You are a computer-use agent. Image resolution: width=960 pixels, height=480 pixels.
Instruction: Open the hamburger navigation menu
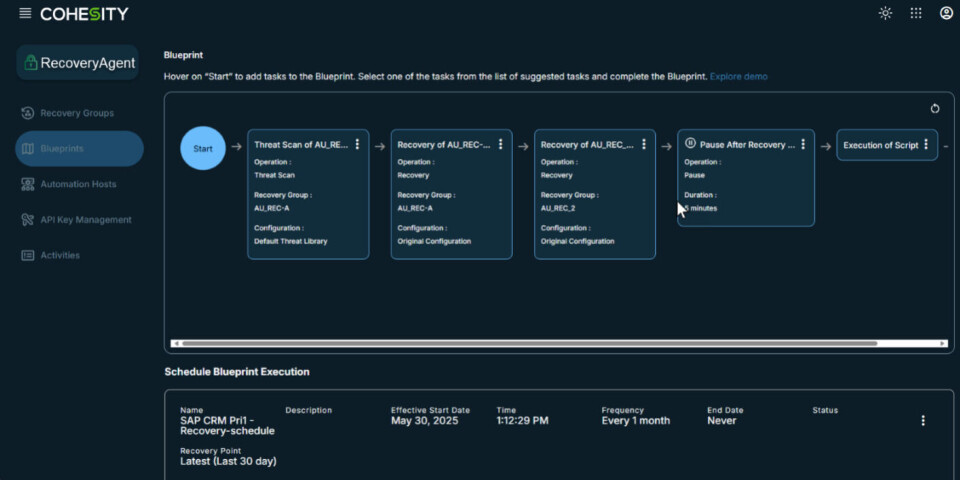tap(25, 13)
